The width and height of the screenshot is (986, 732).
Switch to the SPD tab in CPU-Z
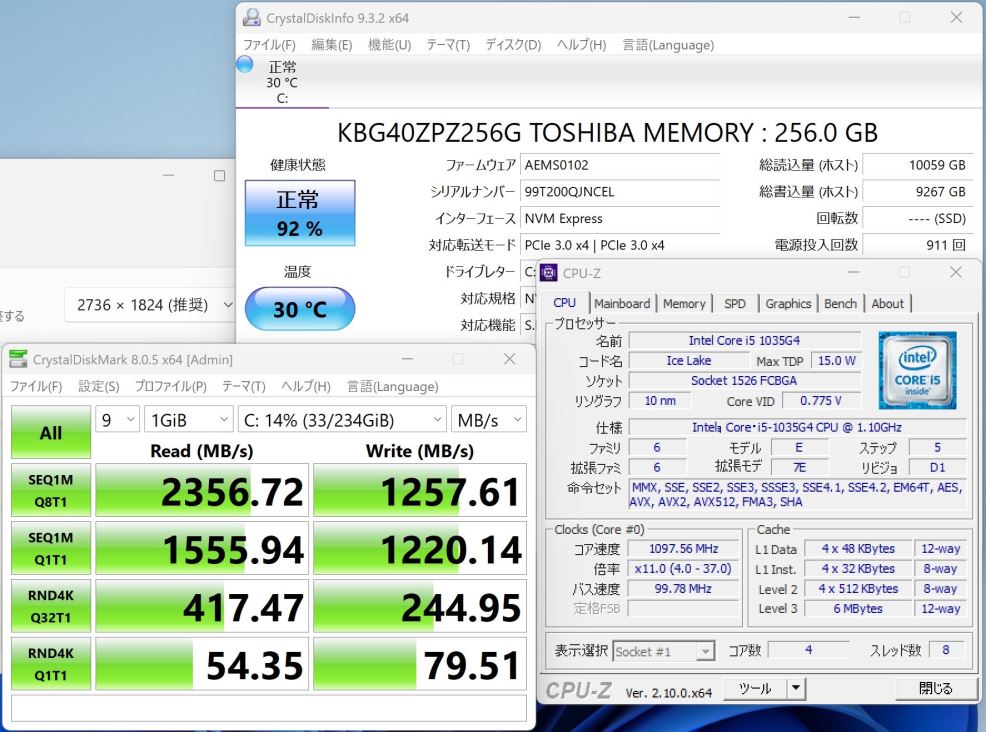tap(734, 304)
